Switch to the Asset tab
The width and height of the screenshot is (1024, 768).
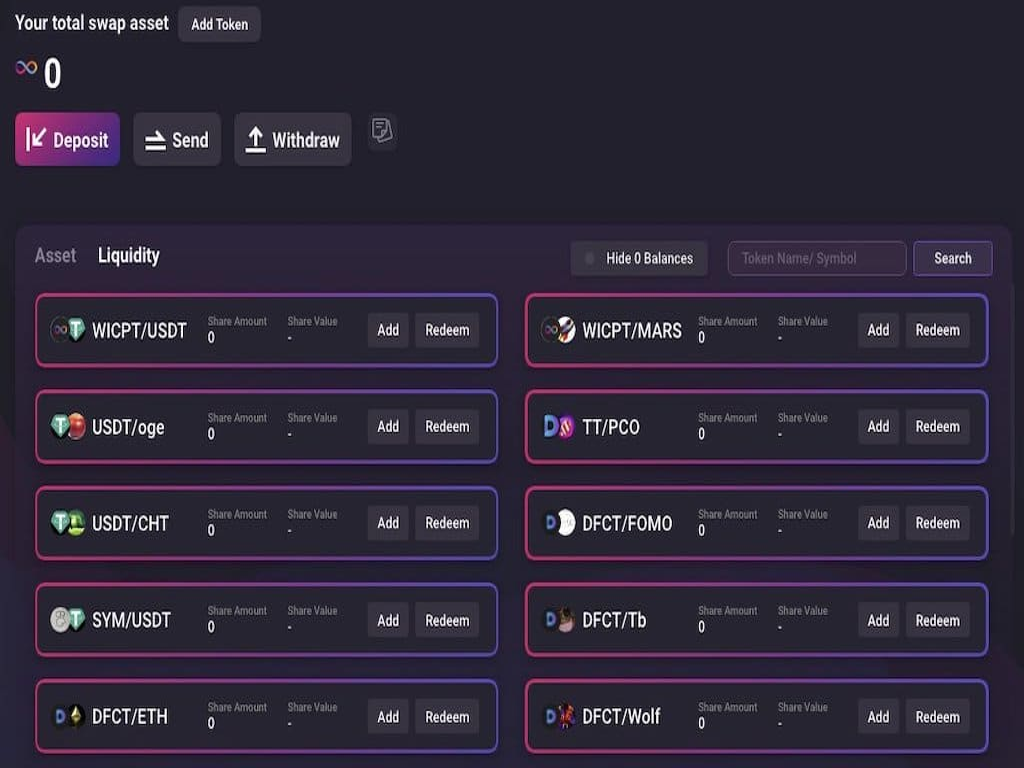tap(55, 256)
